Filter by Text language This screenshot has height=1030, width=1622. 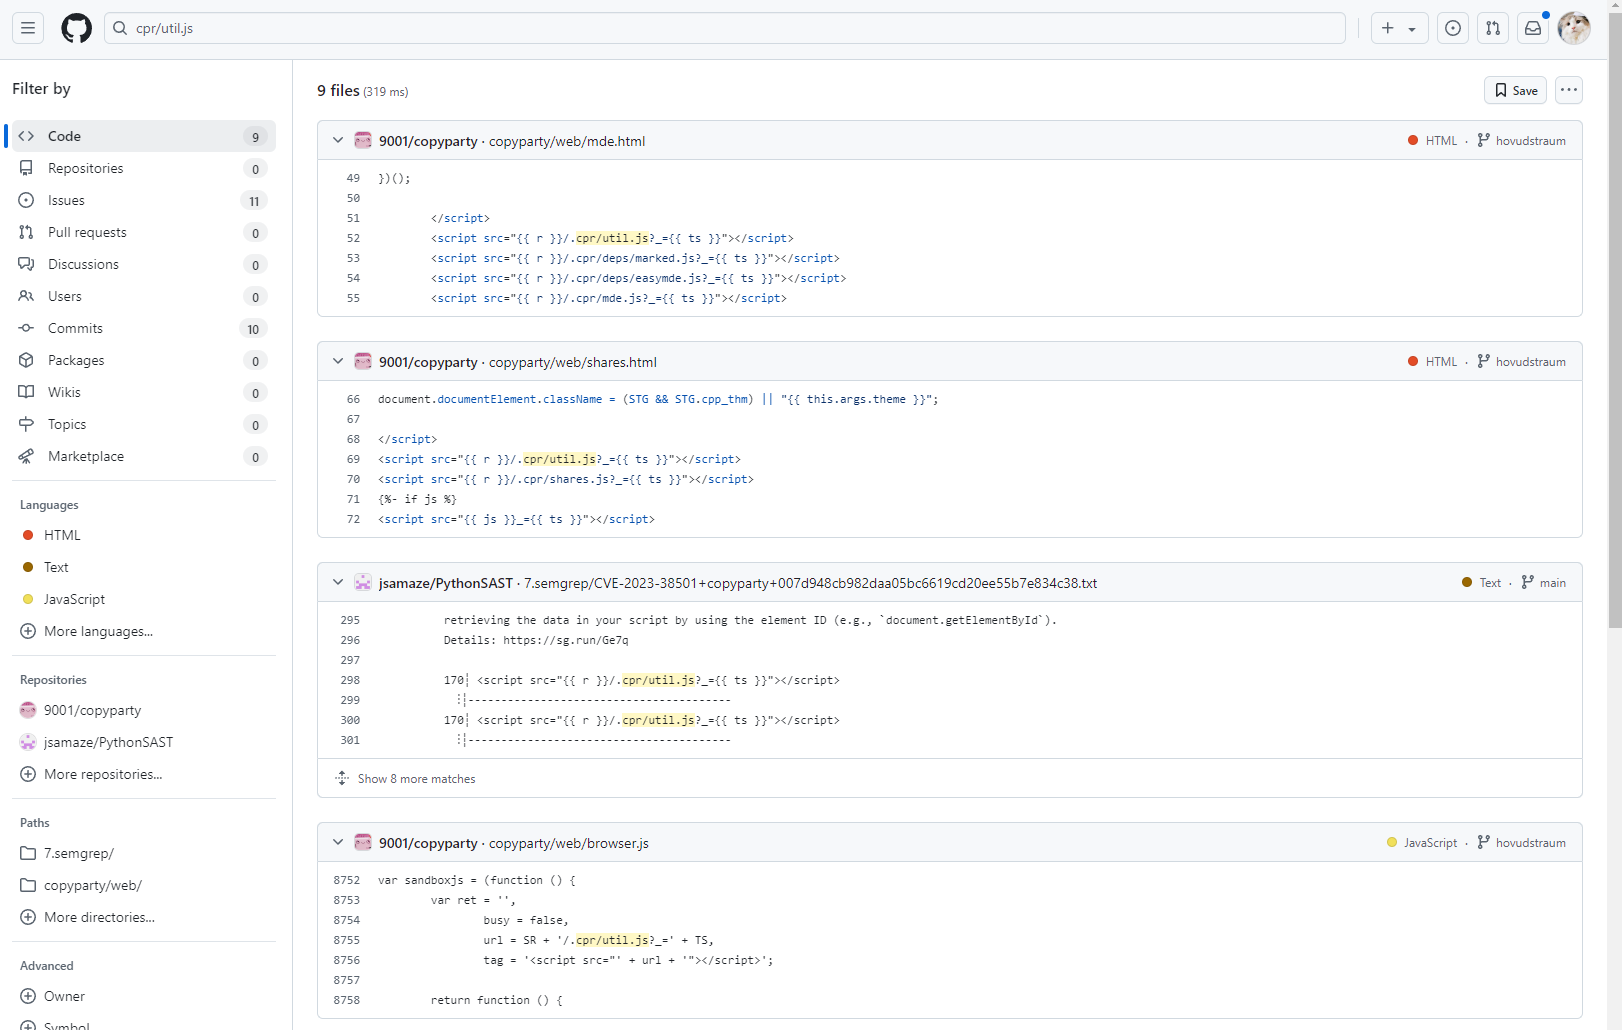click(142, 567)
